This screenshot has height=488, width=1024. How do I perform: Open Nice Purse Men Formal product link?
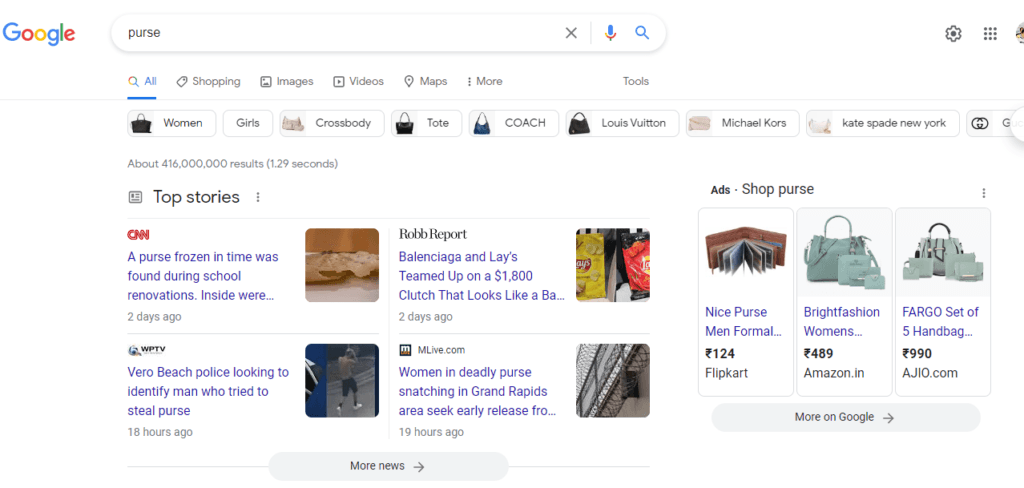(x=744, y=321)
